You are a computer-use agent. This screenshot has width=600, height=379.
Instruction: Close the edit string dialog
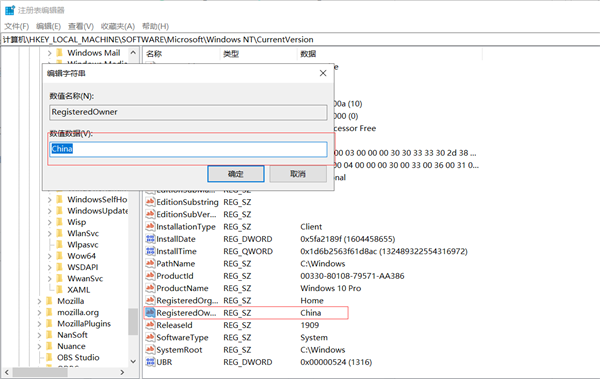point(323,73)
